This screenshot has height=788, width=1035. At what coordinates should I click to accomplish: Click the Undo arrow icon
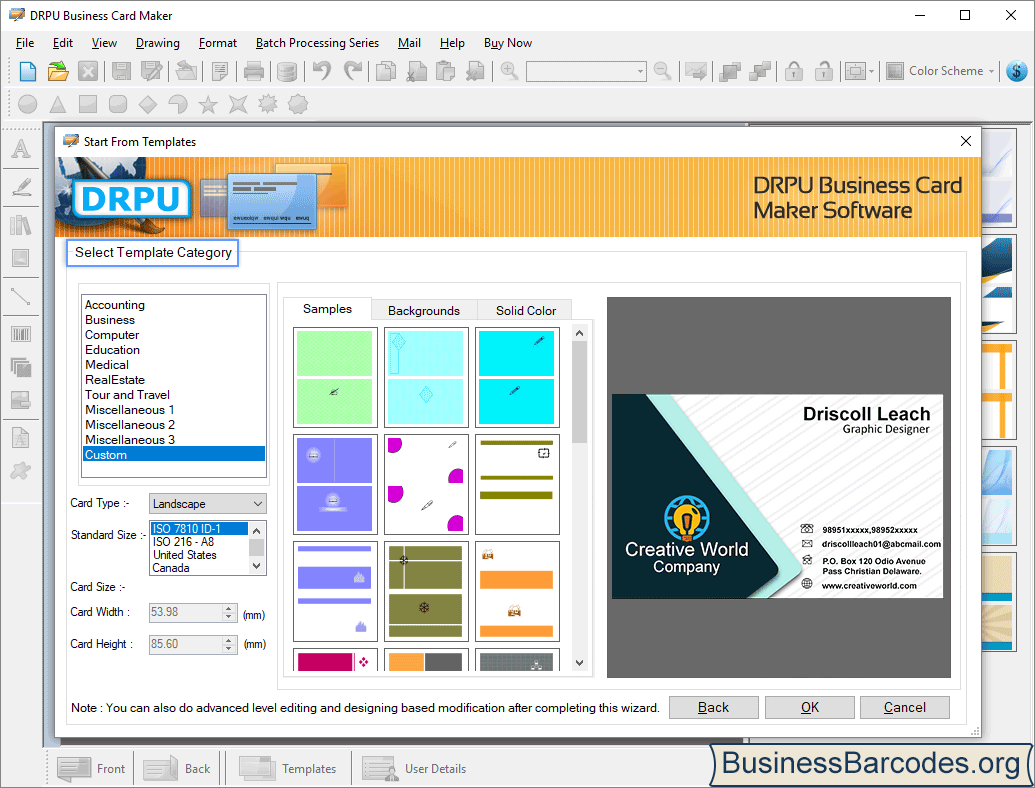321,70
